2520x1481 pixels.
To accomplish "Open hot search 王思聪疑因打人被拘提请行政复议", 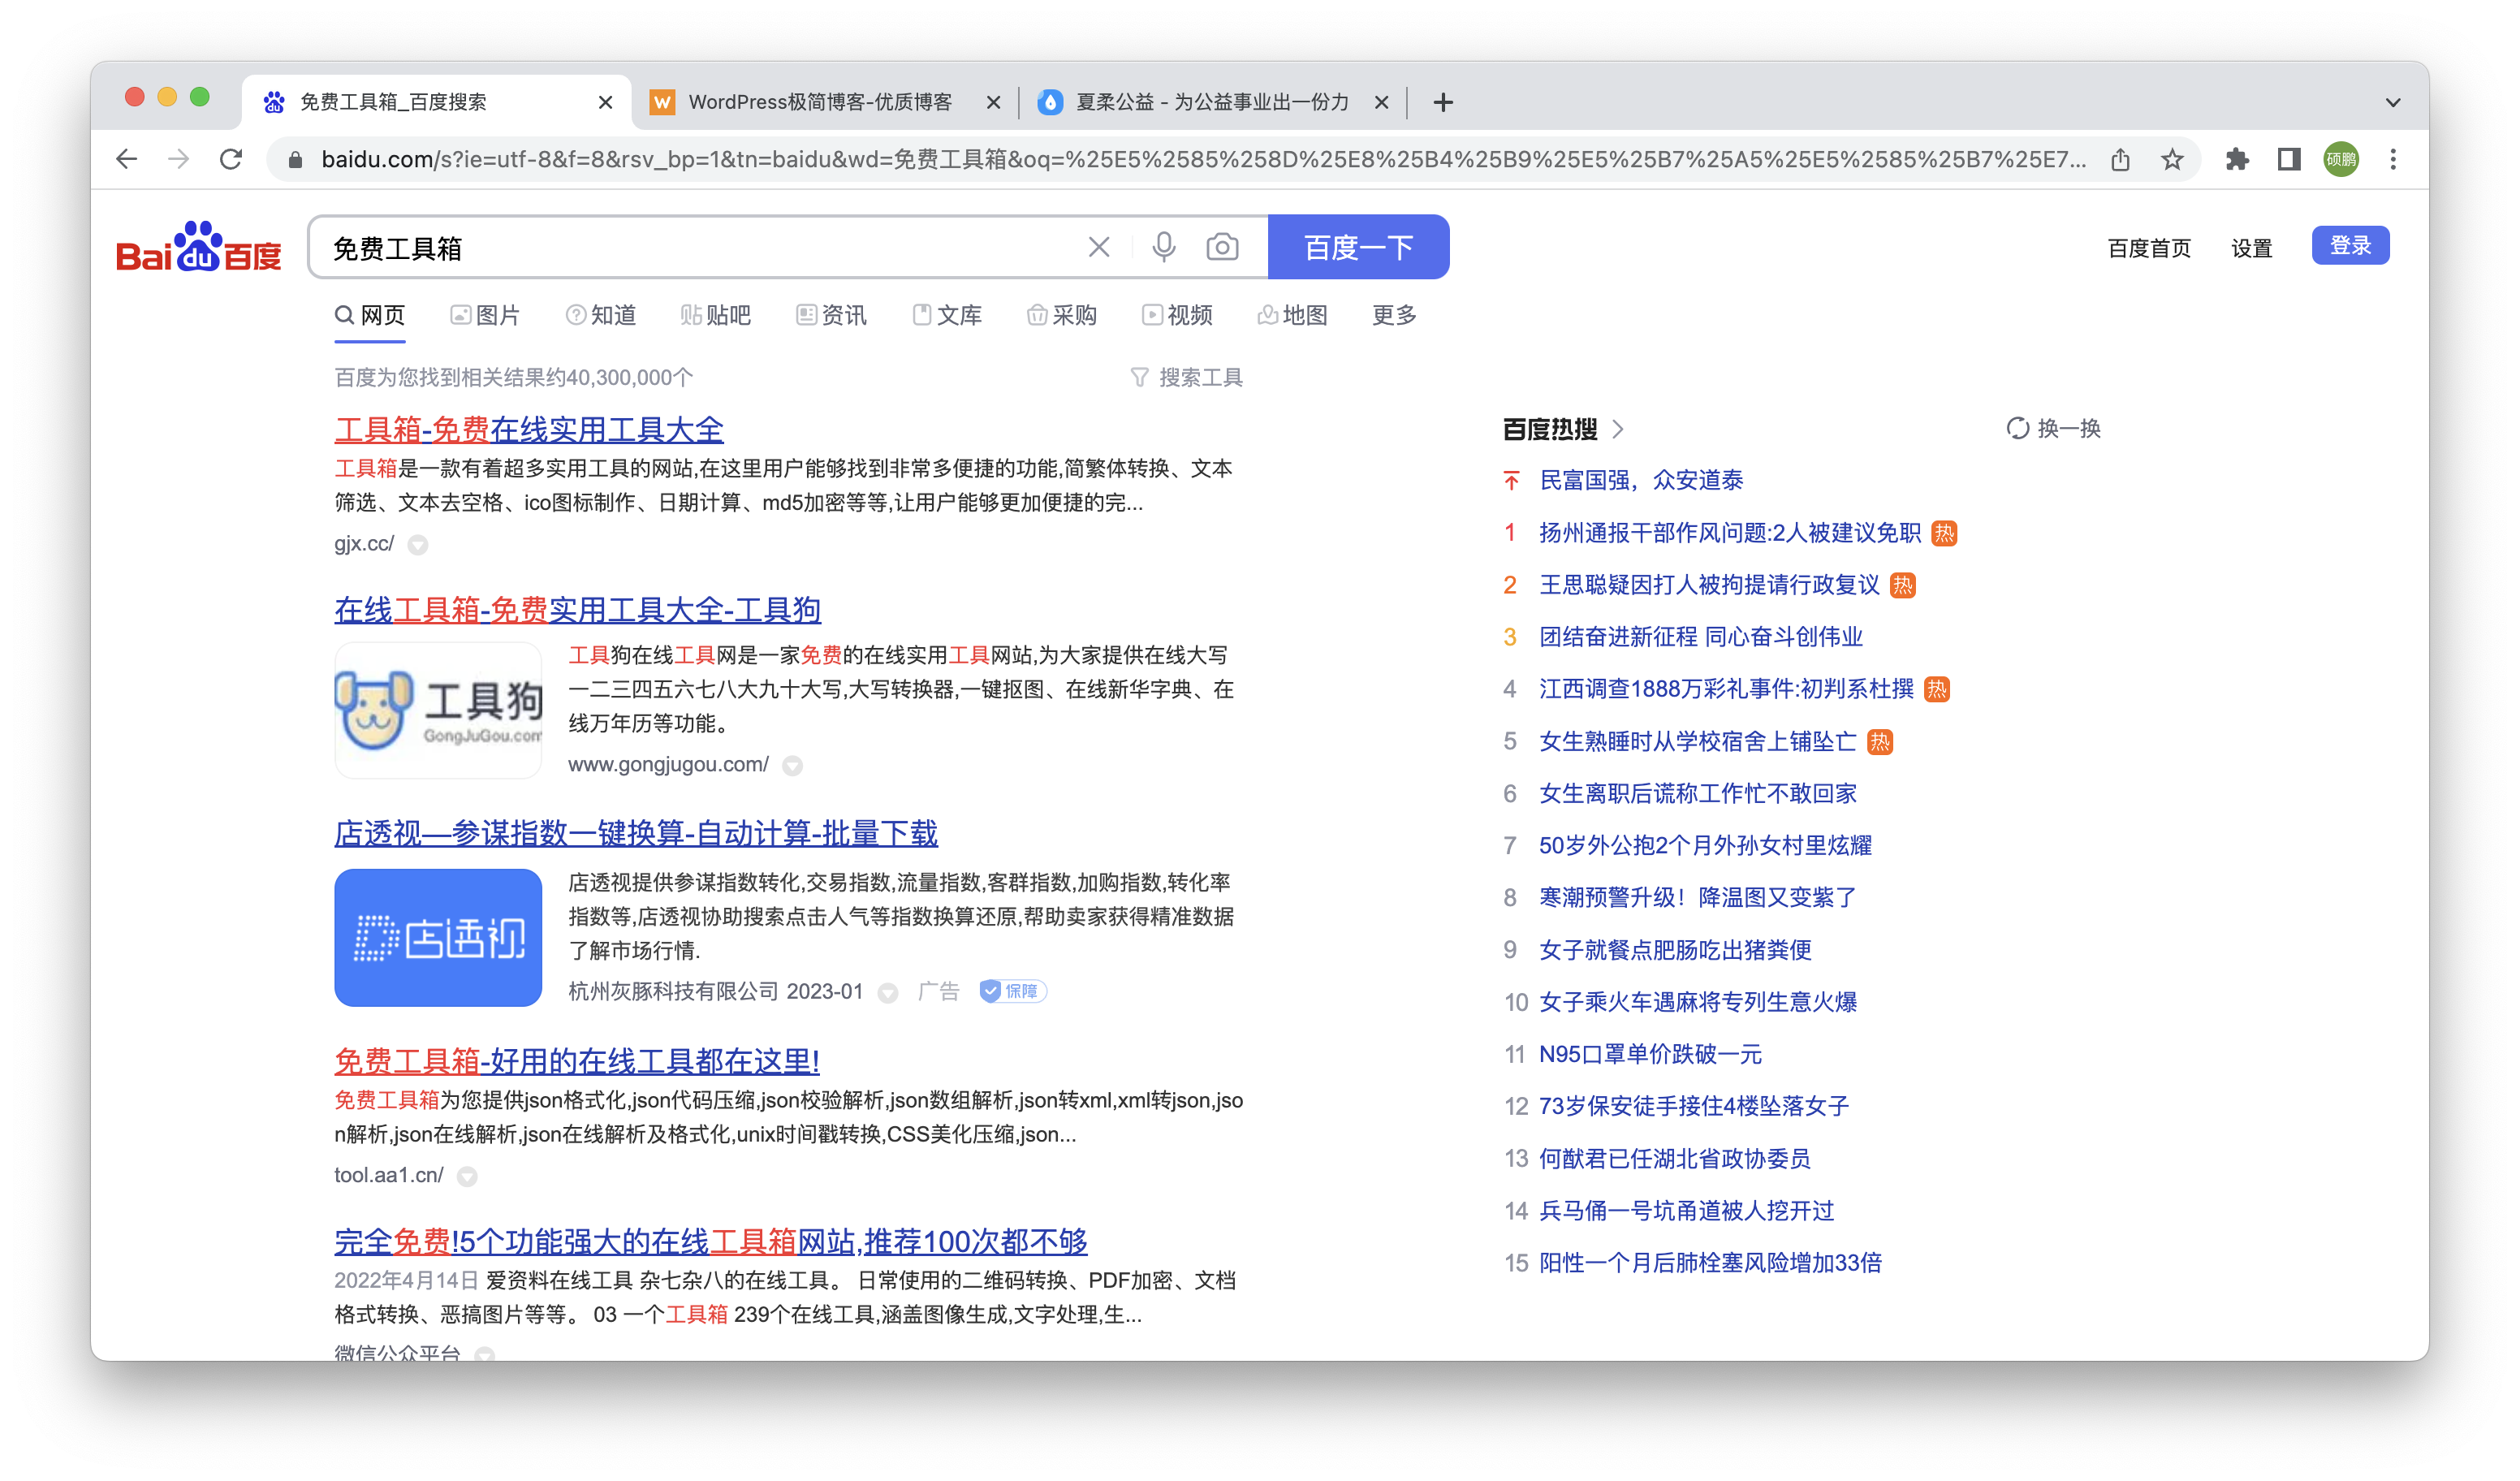I will tap(1709, 585).
